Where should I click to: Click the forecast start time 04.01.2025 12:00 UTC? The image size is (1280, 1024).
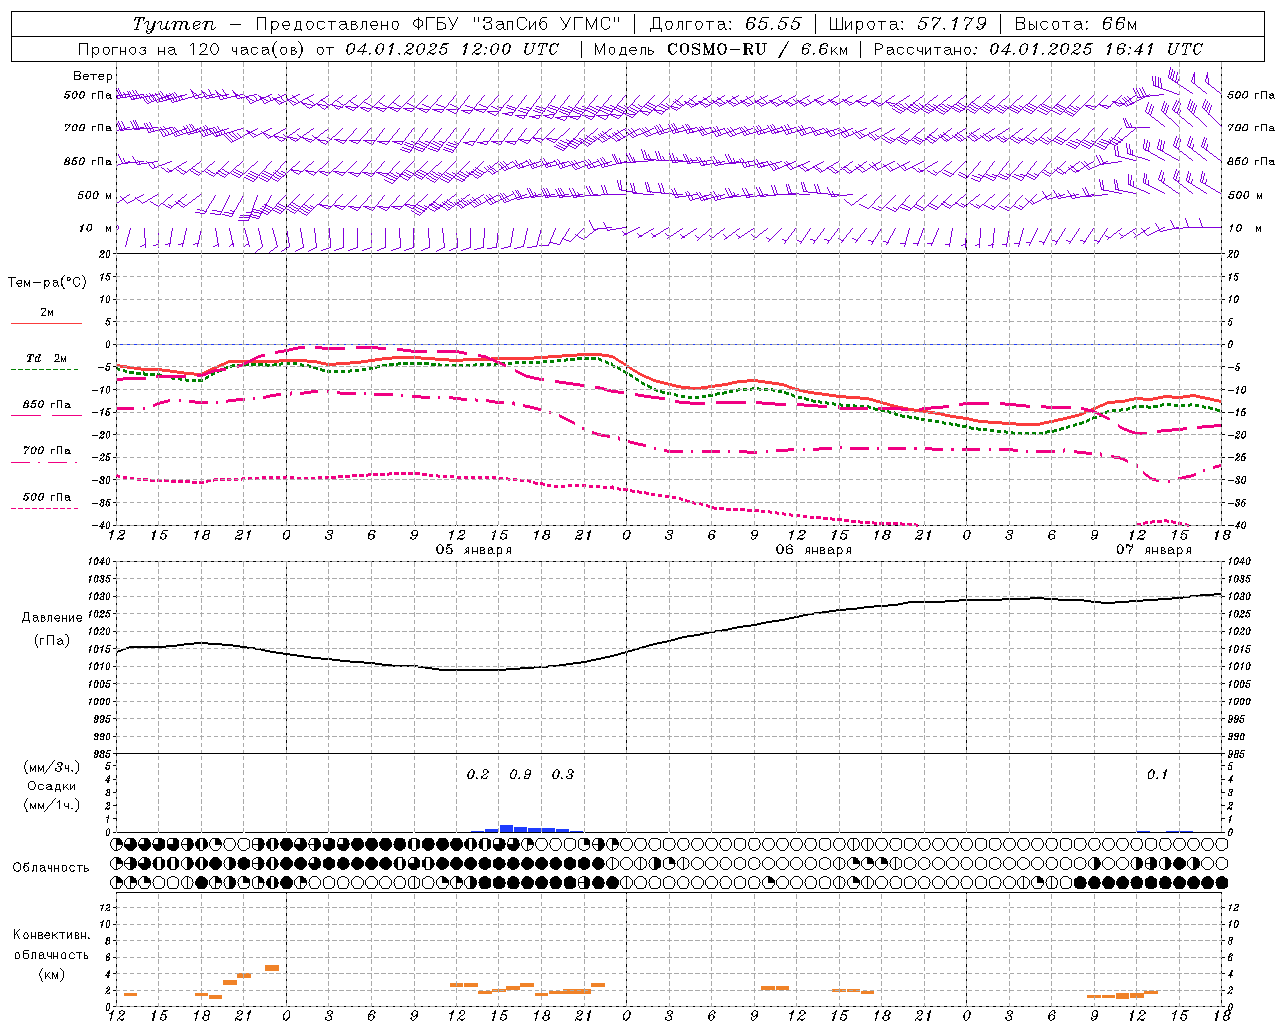pos(452,49)
